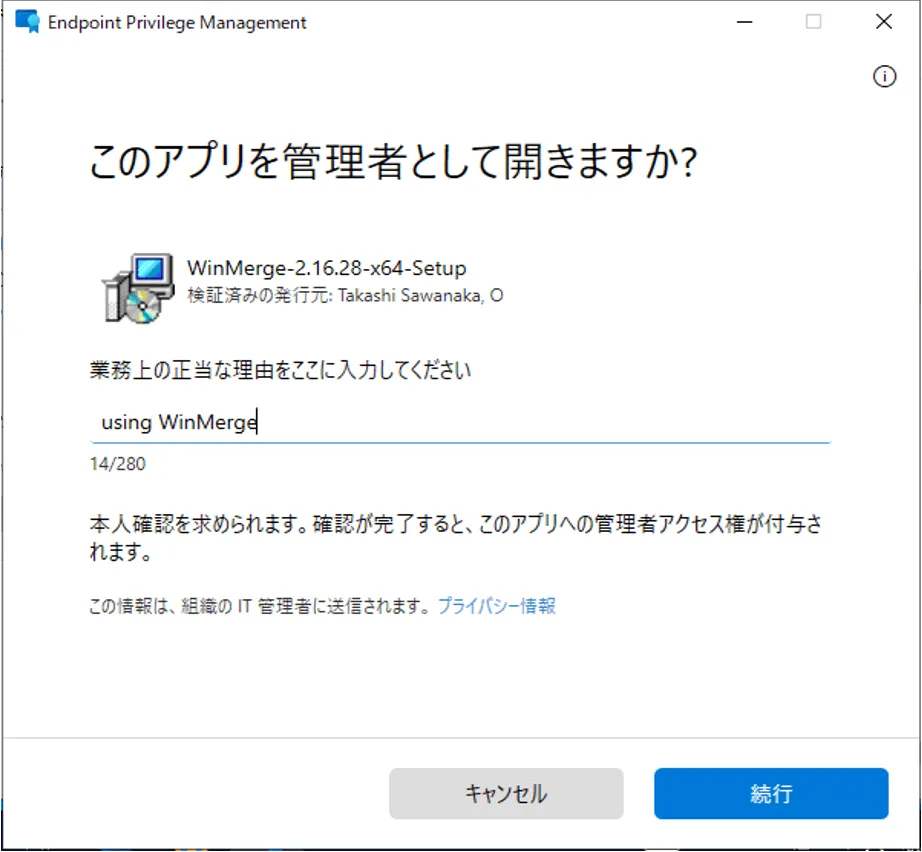922x852 pixels.
Task: Click the verified publisher Takashi Sawanaka text
Action: pyautogui.click(x=345, y=295)
